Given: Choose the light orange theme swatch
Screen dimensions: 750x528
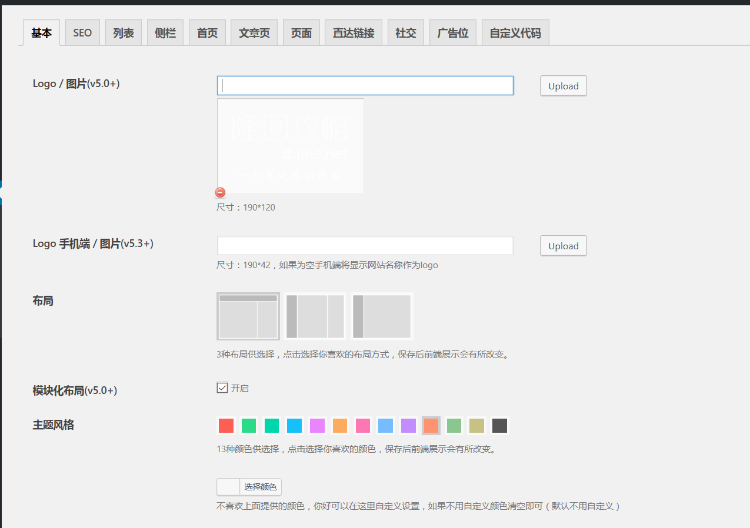Looking at the screenshot, I should pyautogui.click(x=340, y=426).
